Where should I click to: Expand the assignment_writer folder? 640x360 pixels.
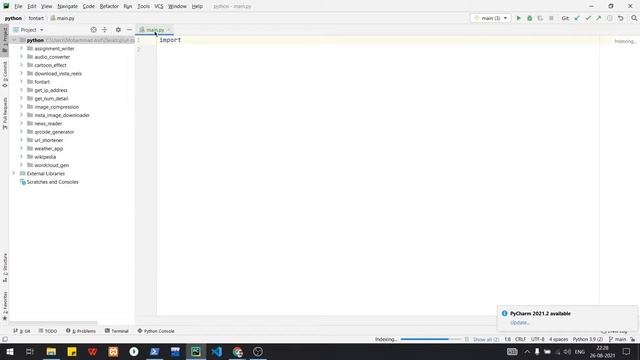pyautogui.click(x=21, y=48)
